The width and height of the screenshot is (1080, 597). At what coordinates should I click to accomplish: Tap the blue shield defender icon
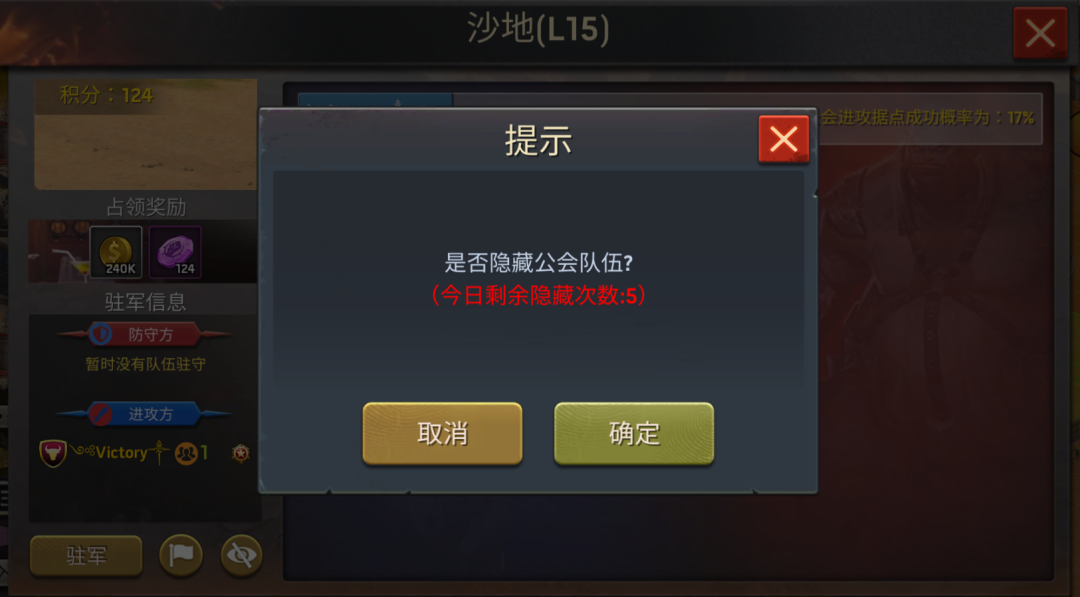(x=101, y=335)
